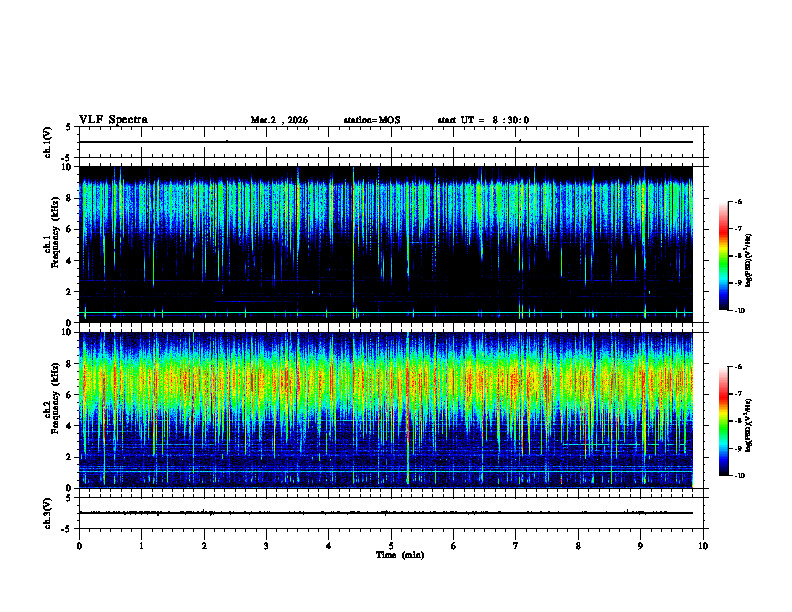Click the "-8" tick on ch.1 colorbar

(x=737, y=256)
